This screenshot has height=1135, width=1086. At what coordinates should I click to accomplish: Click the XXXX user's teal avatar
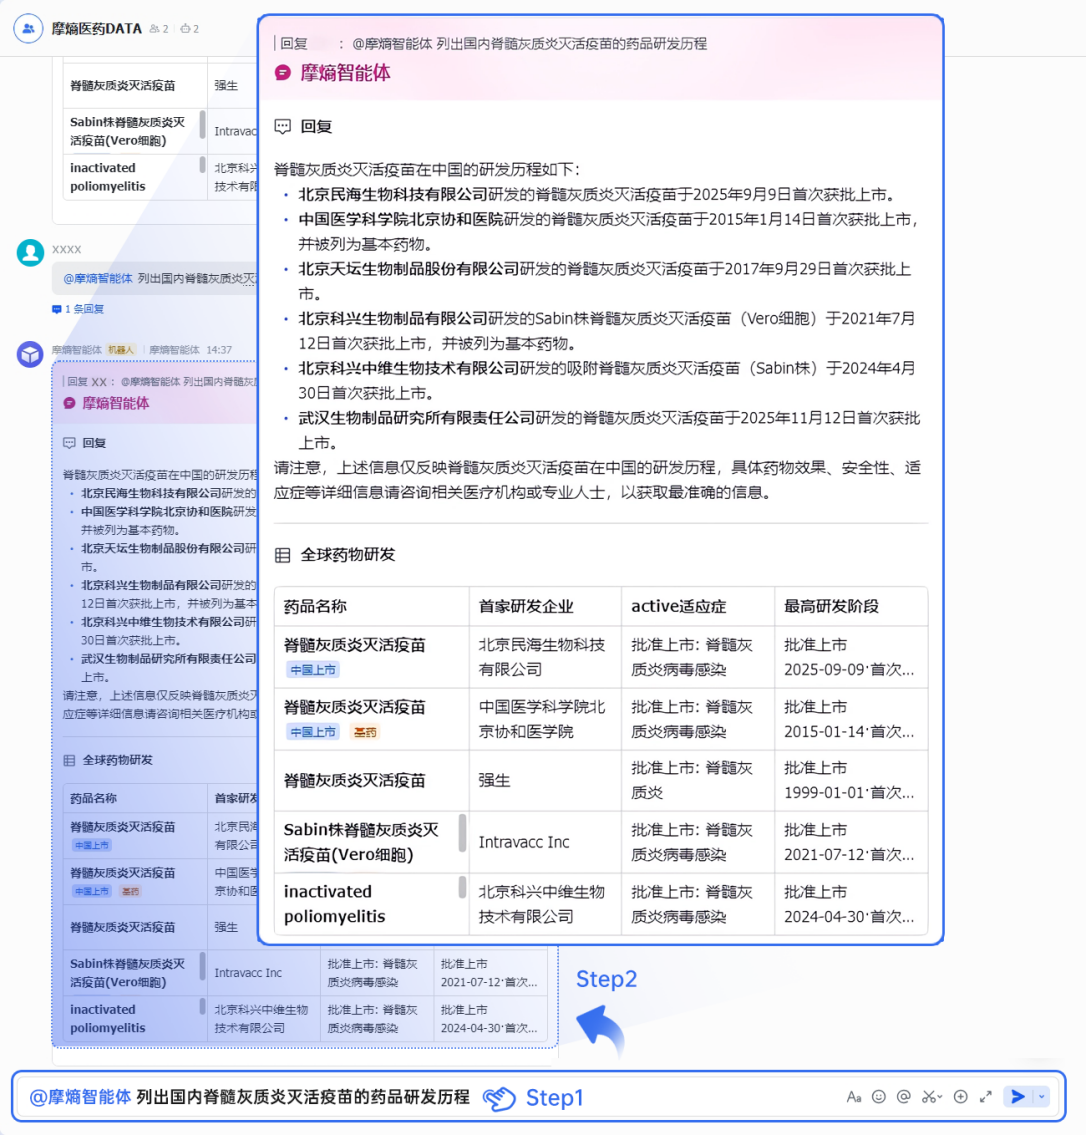pos(30,253)
